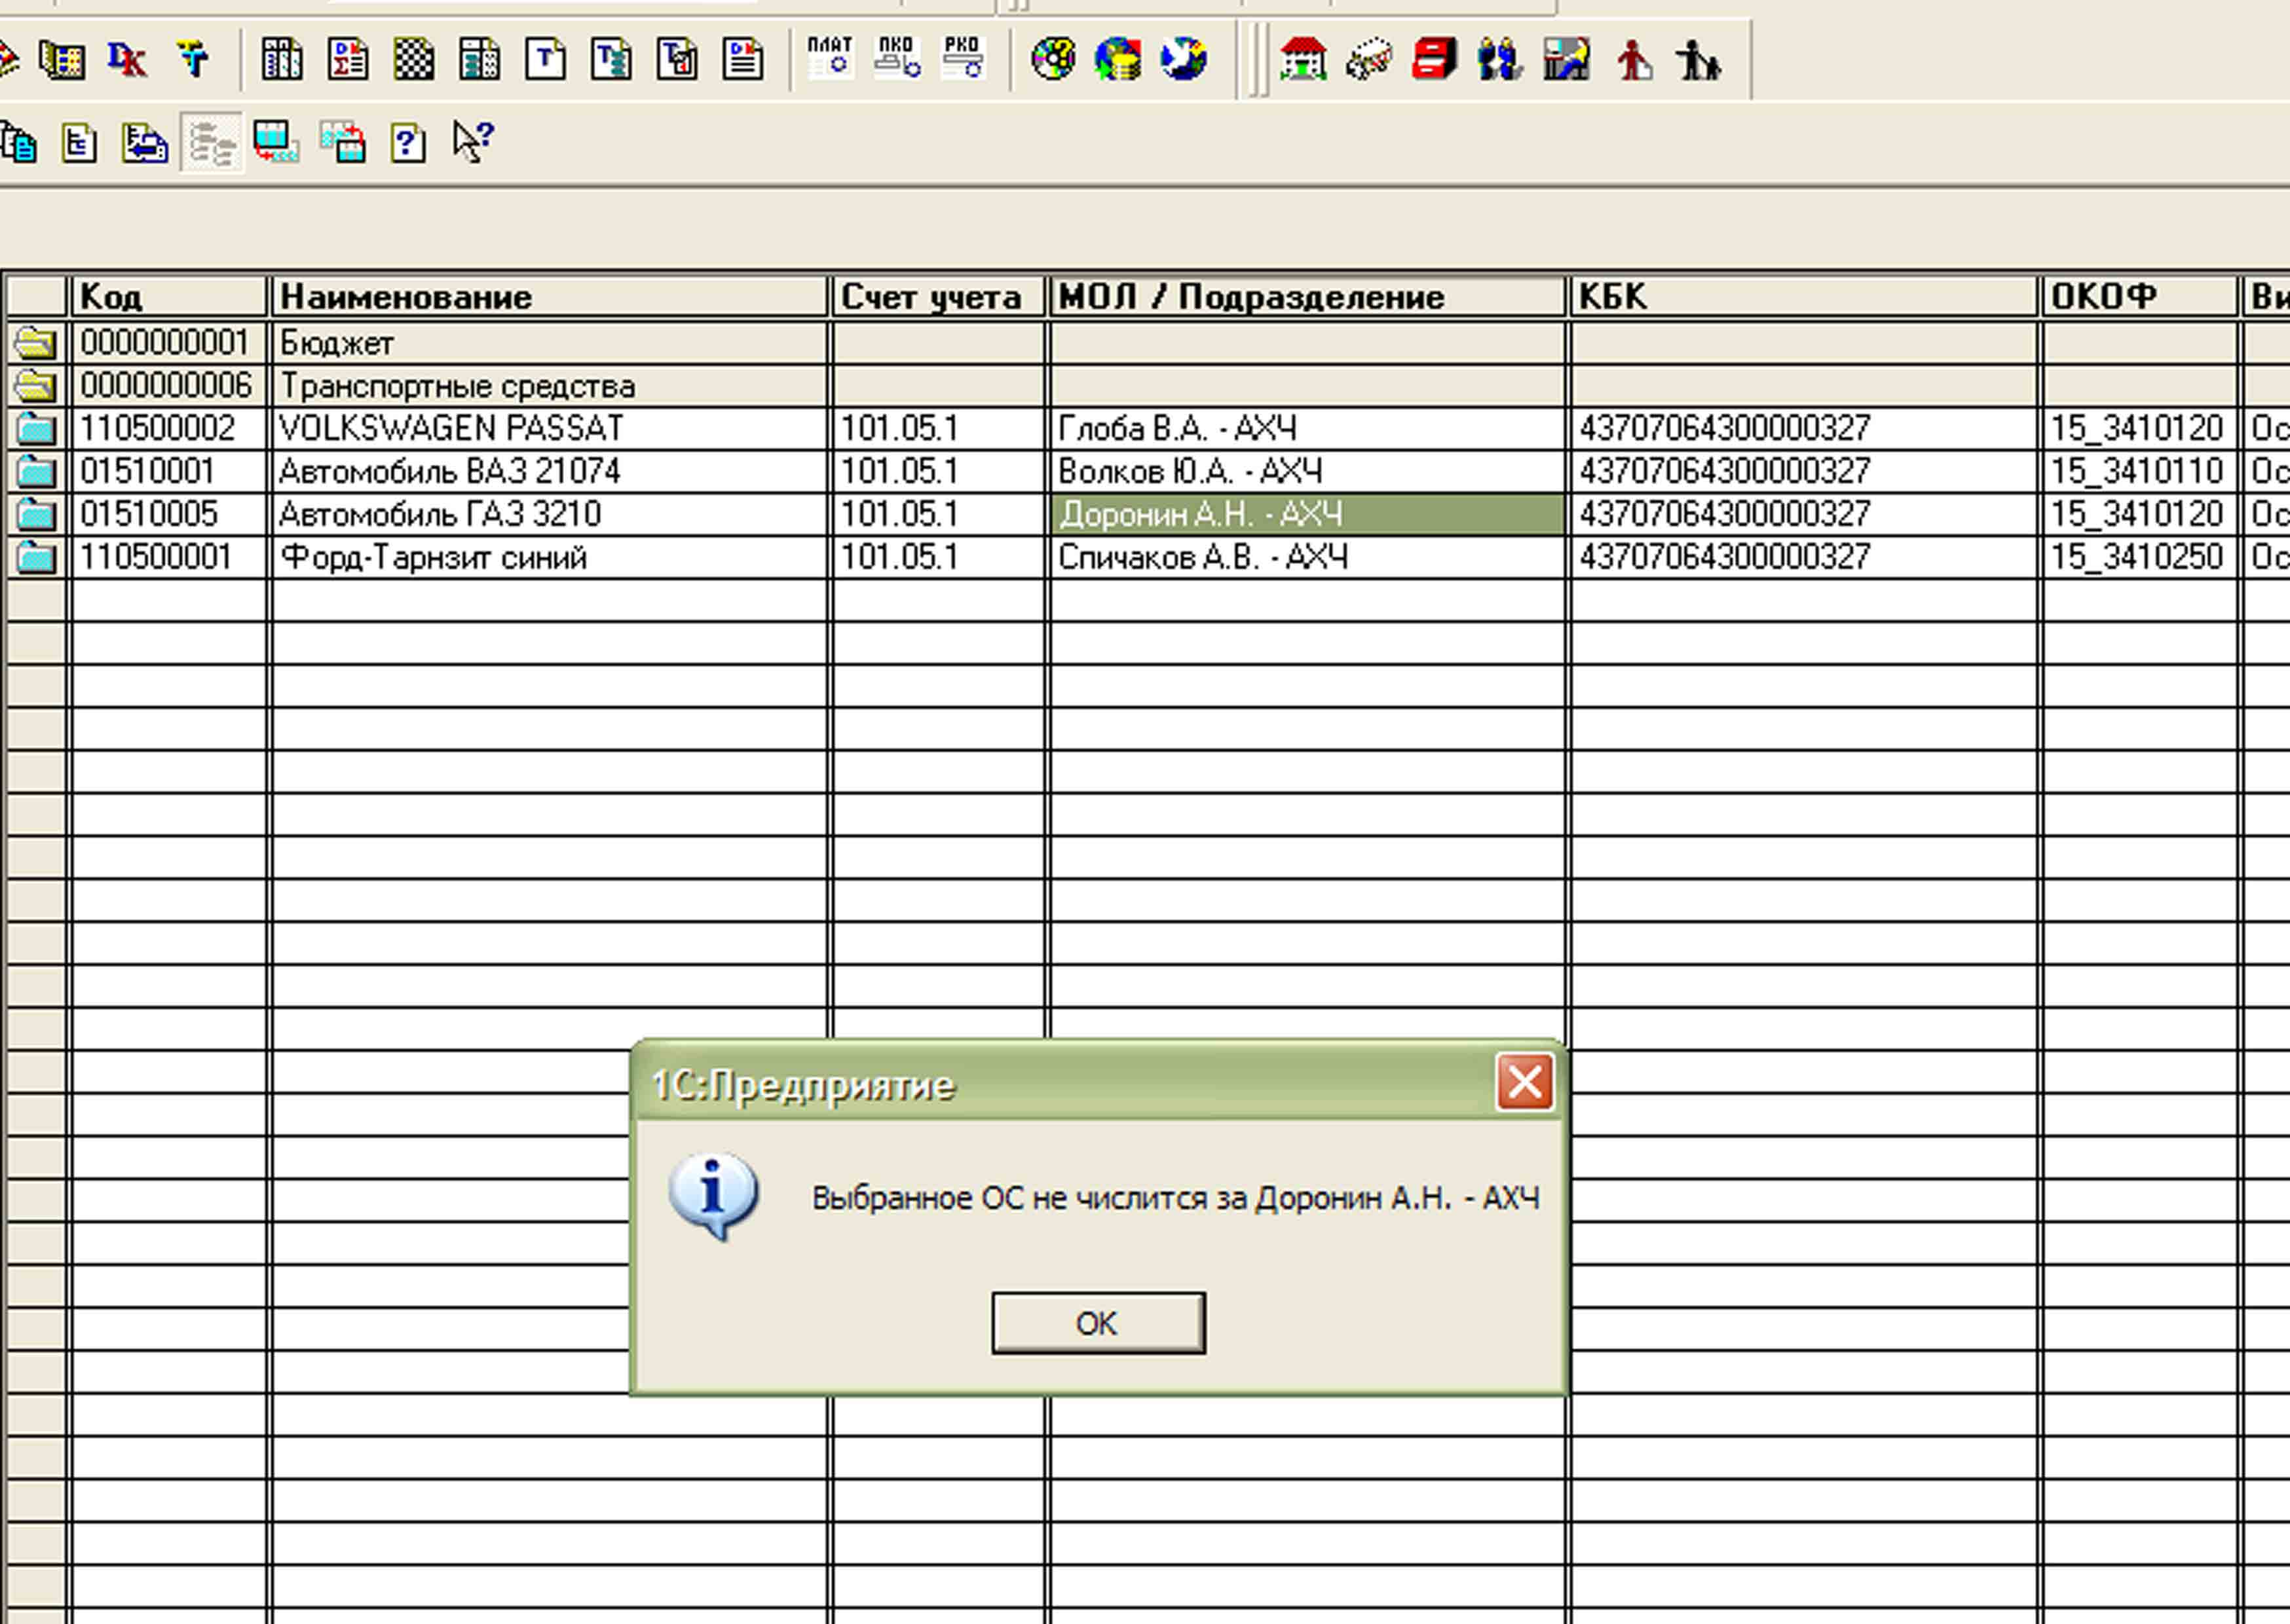Select the Форд-Тарнзит синий row
This screenshot has height=1624, width=2290.
pos(433,557)
